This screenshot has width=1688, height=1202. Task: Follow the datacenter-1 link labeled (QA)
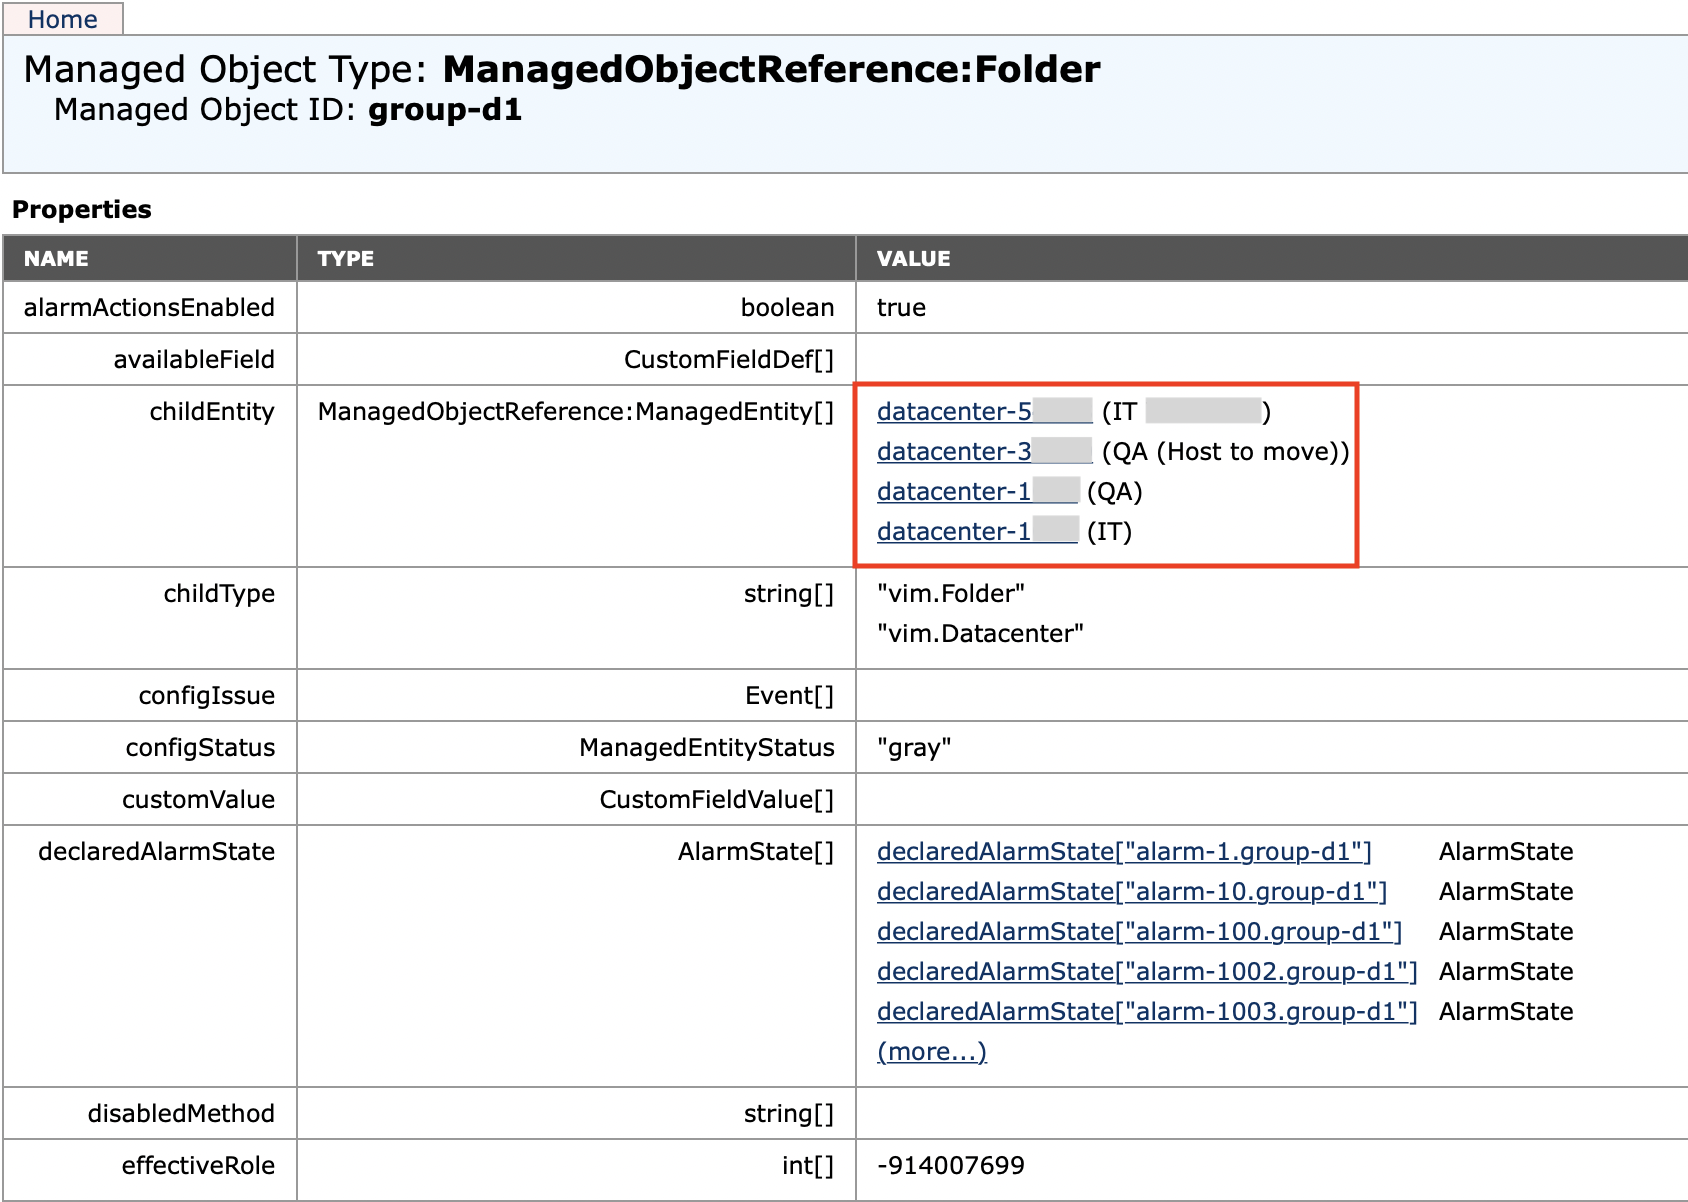953,491
